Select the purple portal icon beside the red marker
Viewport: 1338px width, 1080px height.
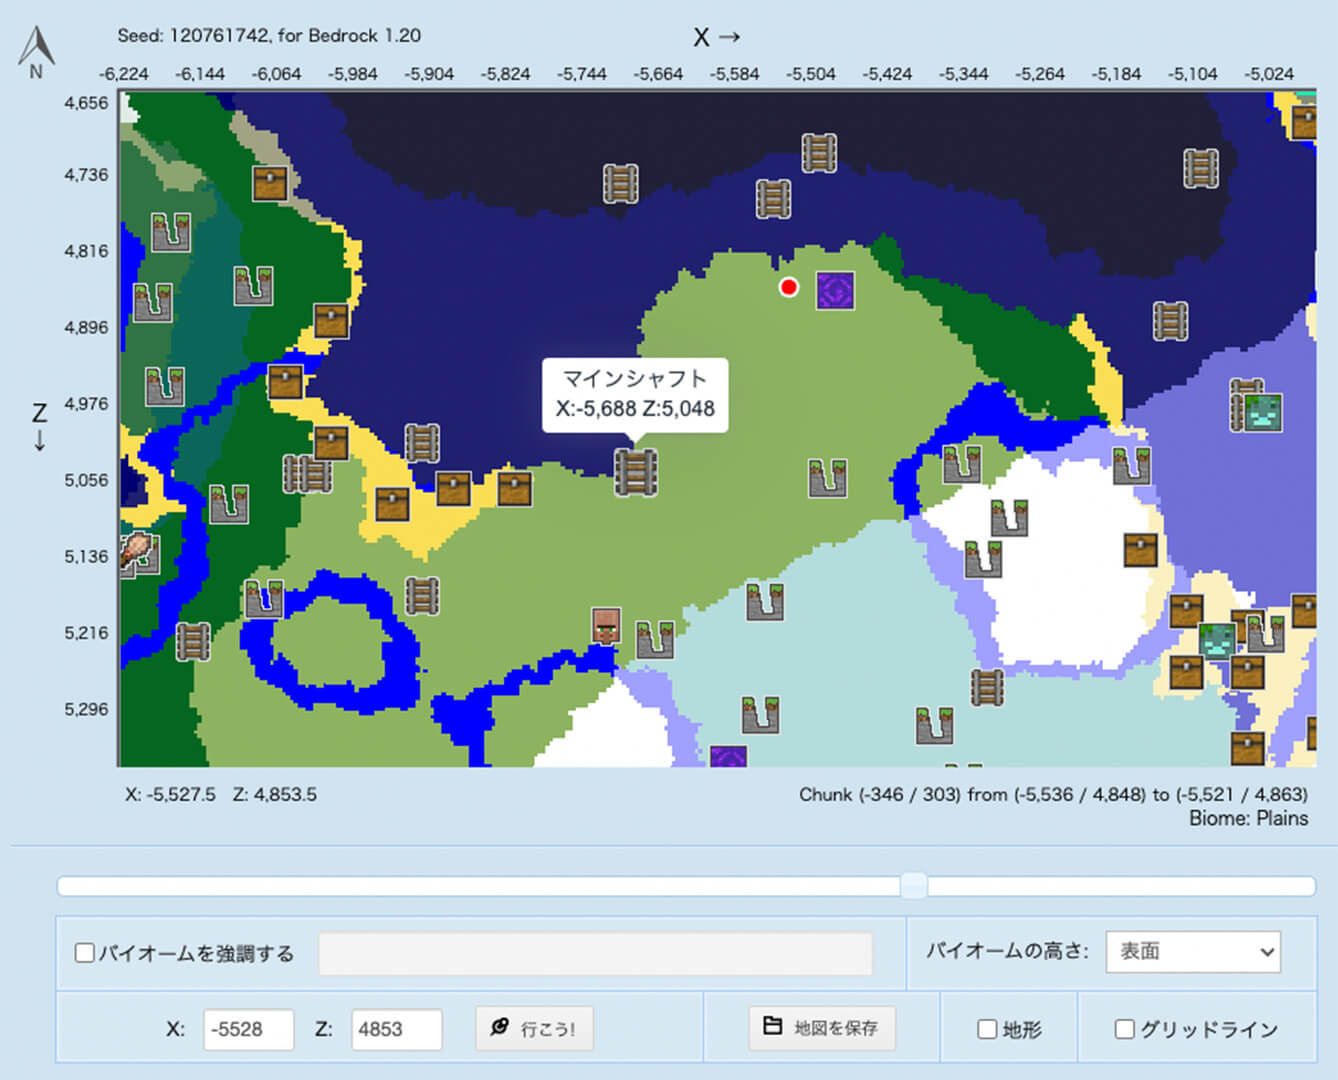click(835, 290)
